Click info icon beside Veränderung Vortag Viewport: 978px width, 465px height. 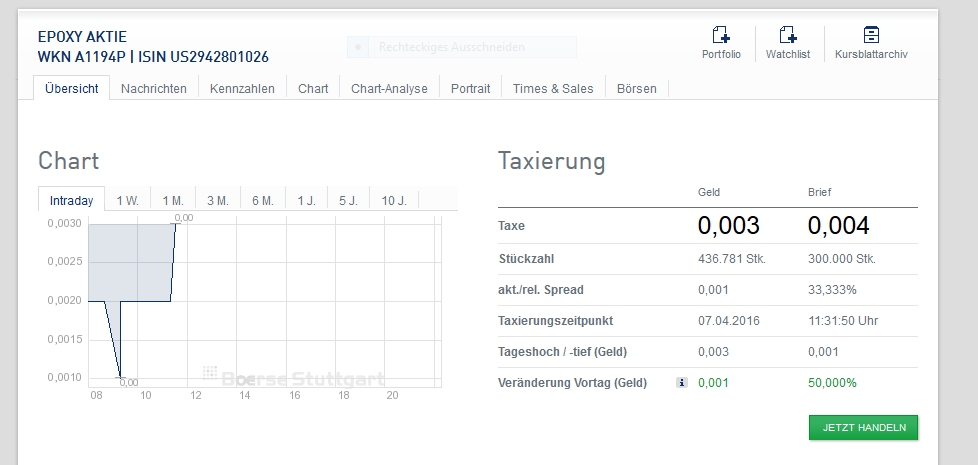(x=681, y=383)
